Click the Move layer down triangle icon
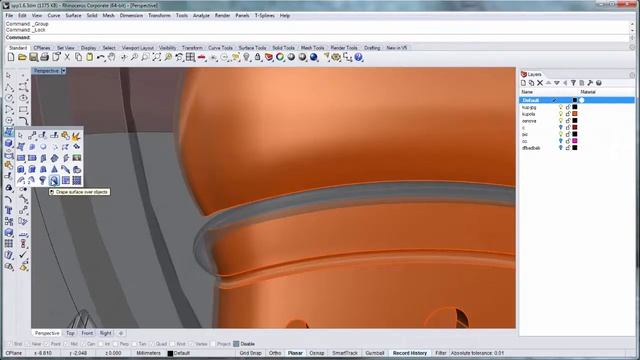This screenshot has height=360, width=640. tap(557, 83)
